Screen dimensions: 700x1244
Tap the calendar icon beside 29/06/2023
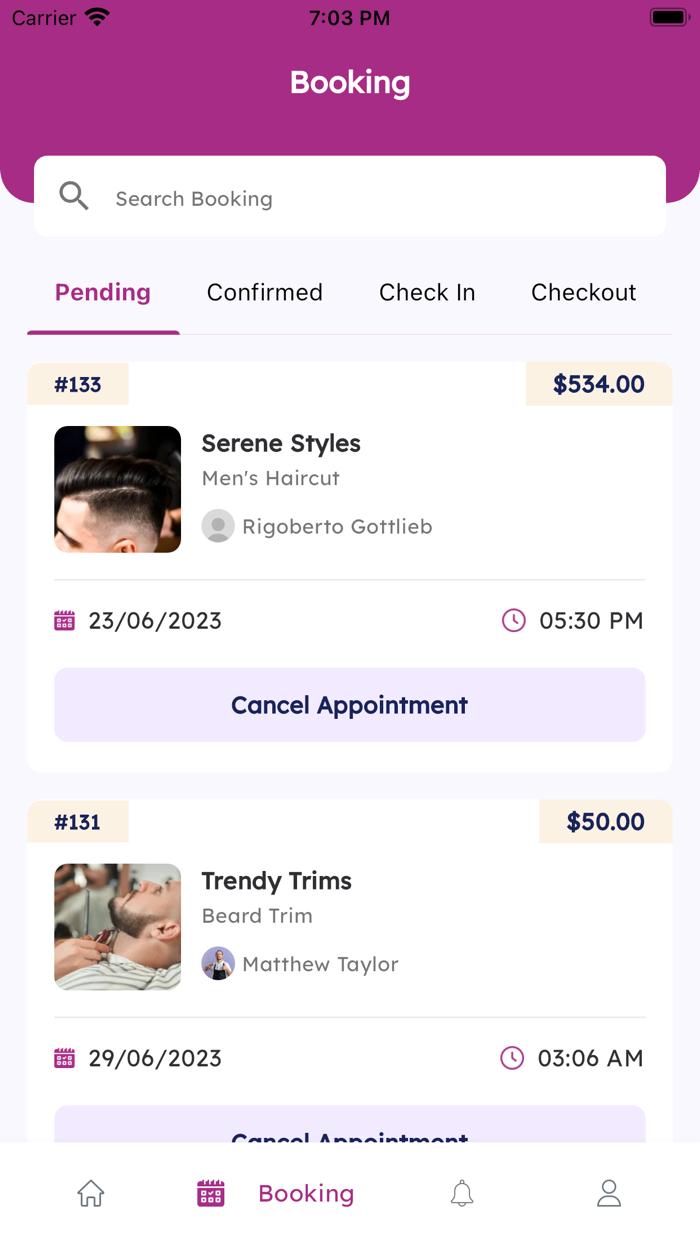64,1058
